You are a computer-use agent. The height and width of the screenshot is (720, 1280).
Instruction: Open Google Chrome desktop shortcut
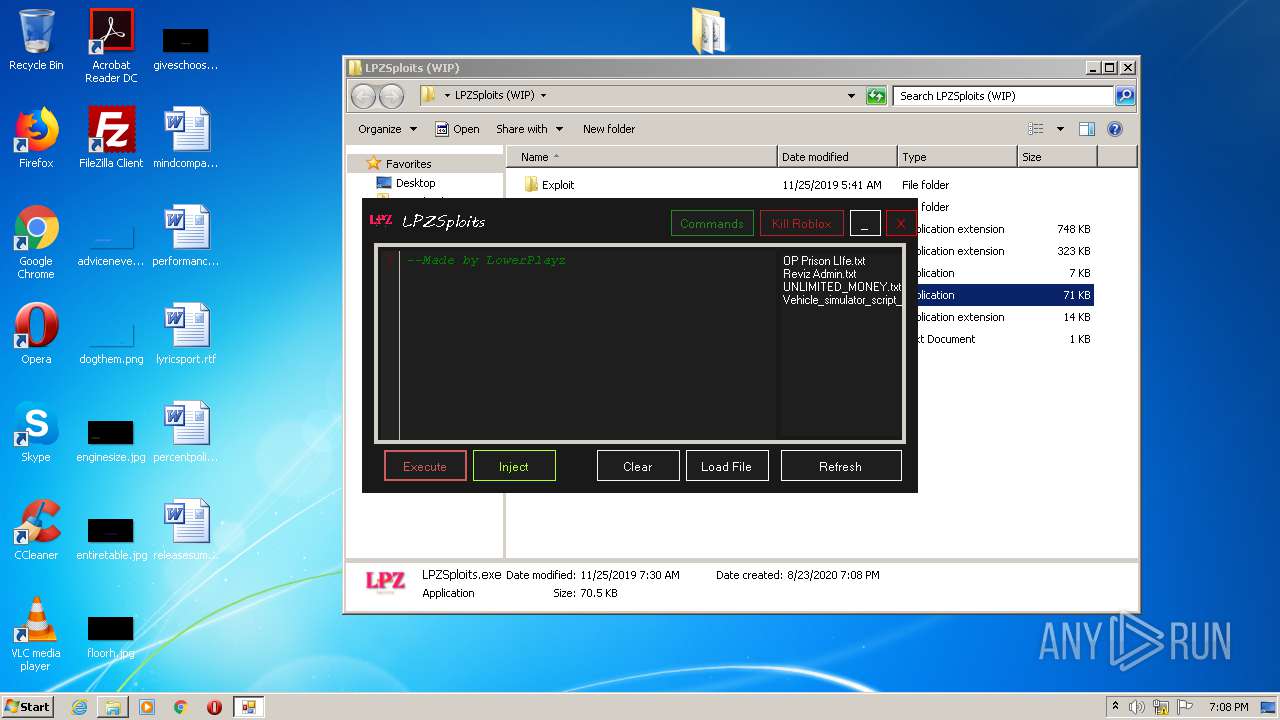[x=36, y=242]
